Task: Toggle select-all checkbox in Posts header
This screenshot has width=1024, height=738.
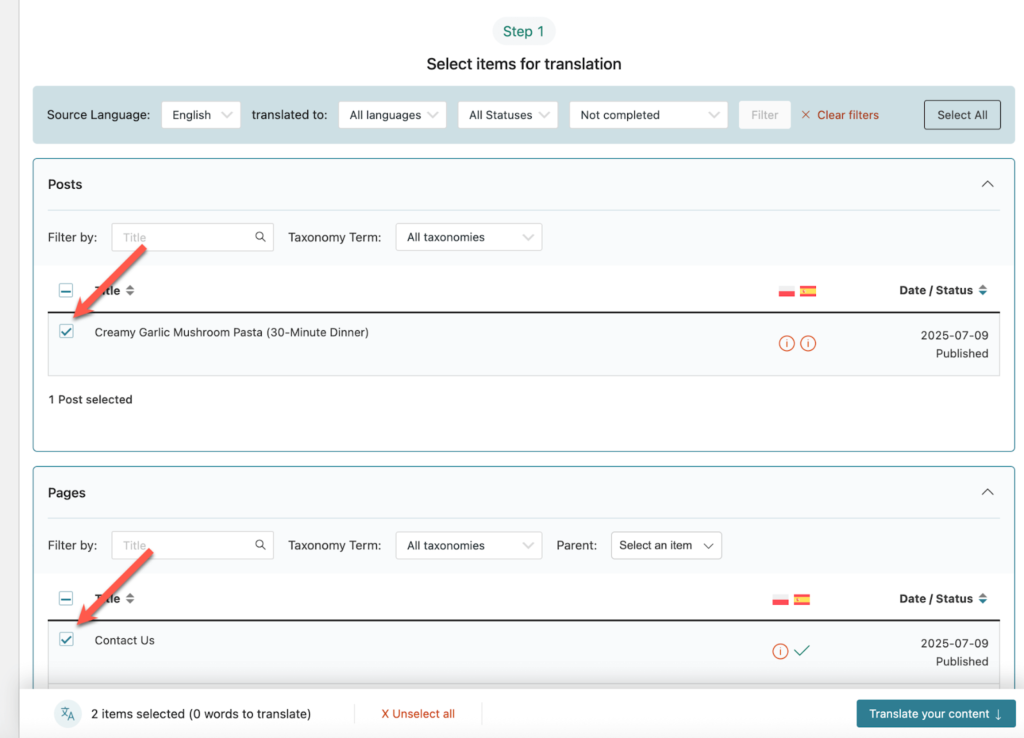Action: click(66, 291)
